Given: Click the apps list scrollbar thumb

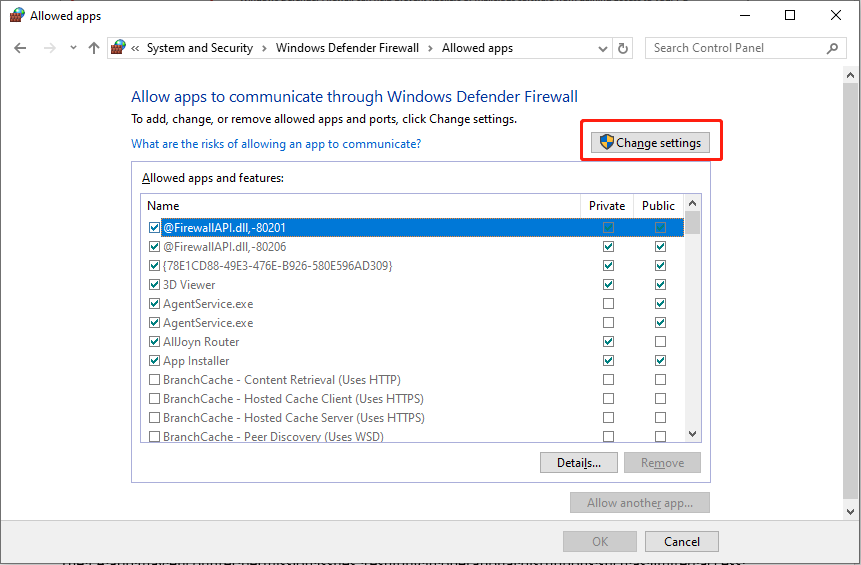Looking at the screenshot, I should [x=692, y=222].
